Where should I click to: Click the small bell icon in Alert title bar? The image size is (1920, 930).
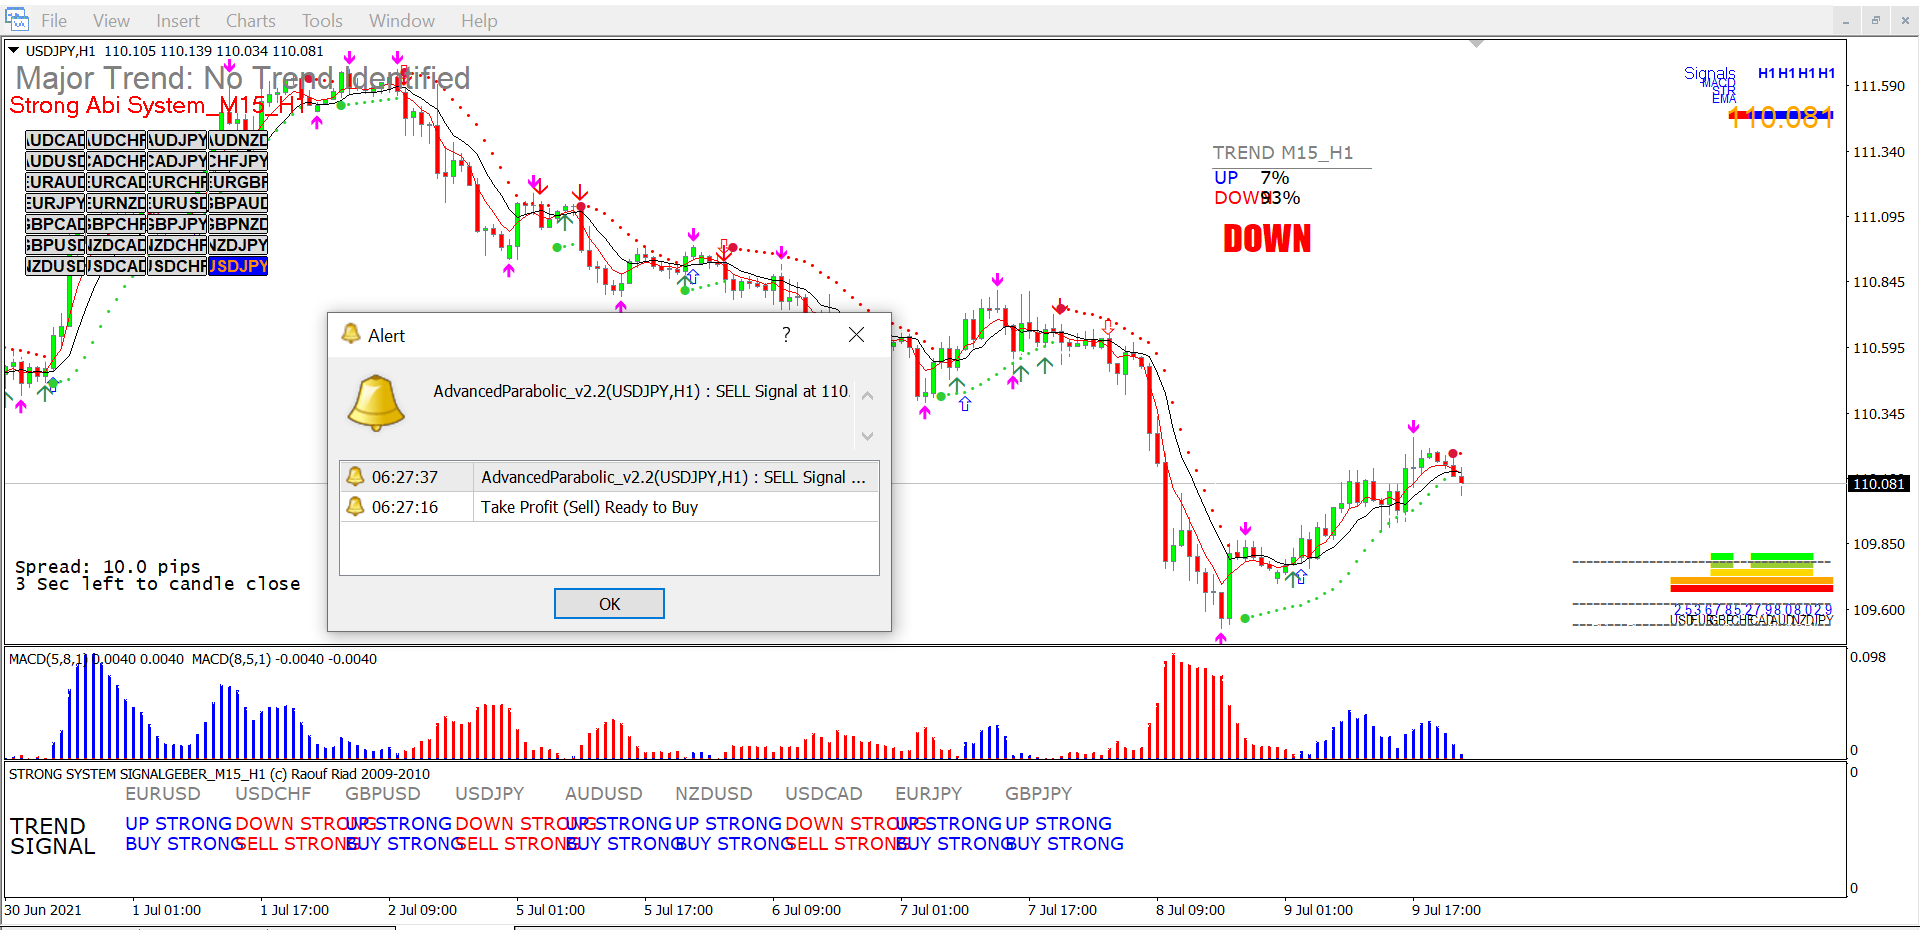(351, 334)
